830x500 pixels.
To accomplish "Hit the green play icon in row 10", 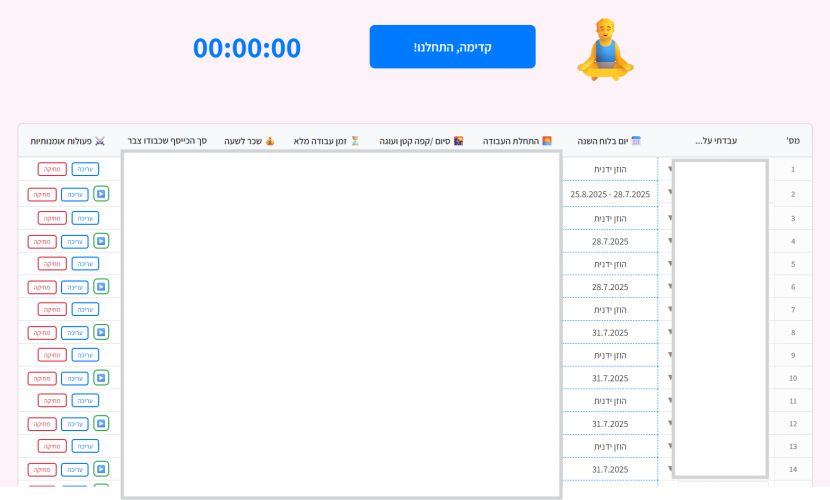I will pyautogui.click(x=101, y=378).
